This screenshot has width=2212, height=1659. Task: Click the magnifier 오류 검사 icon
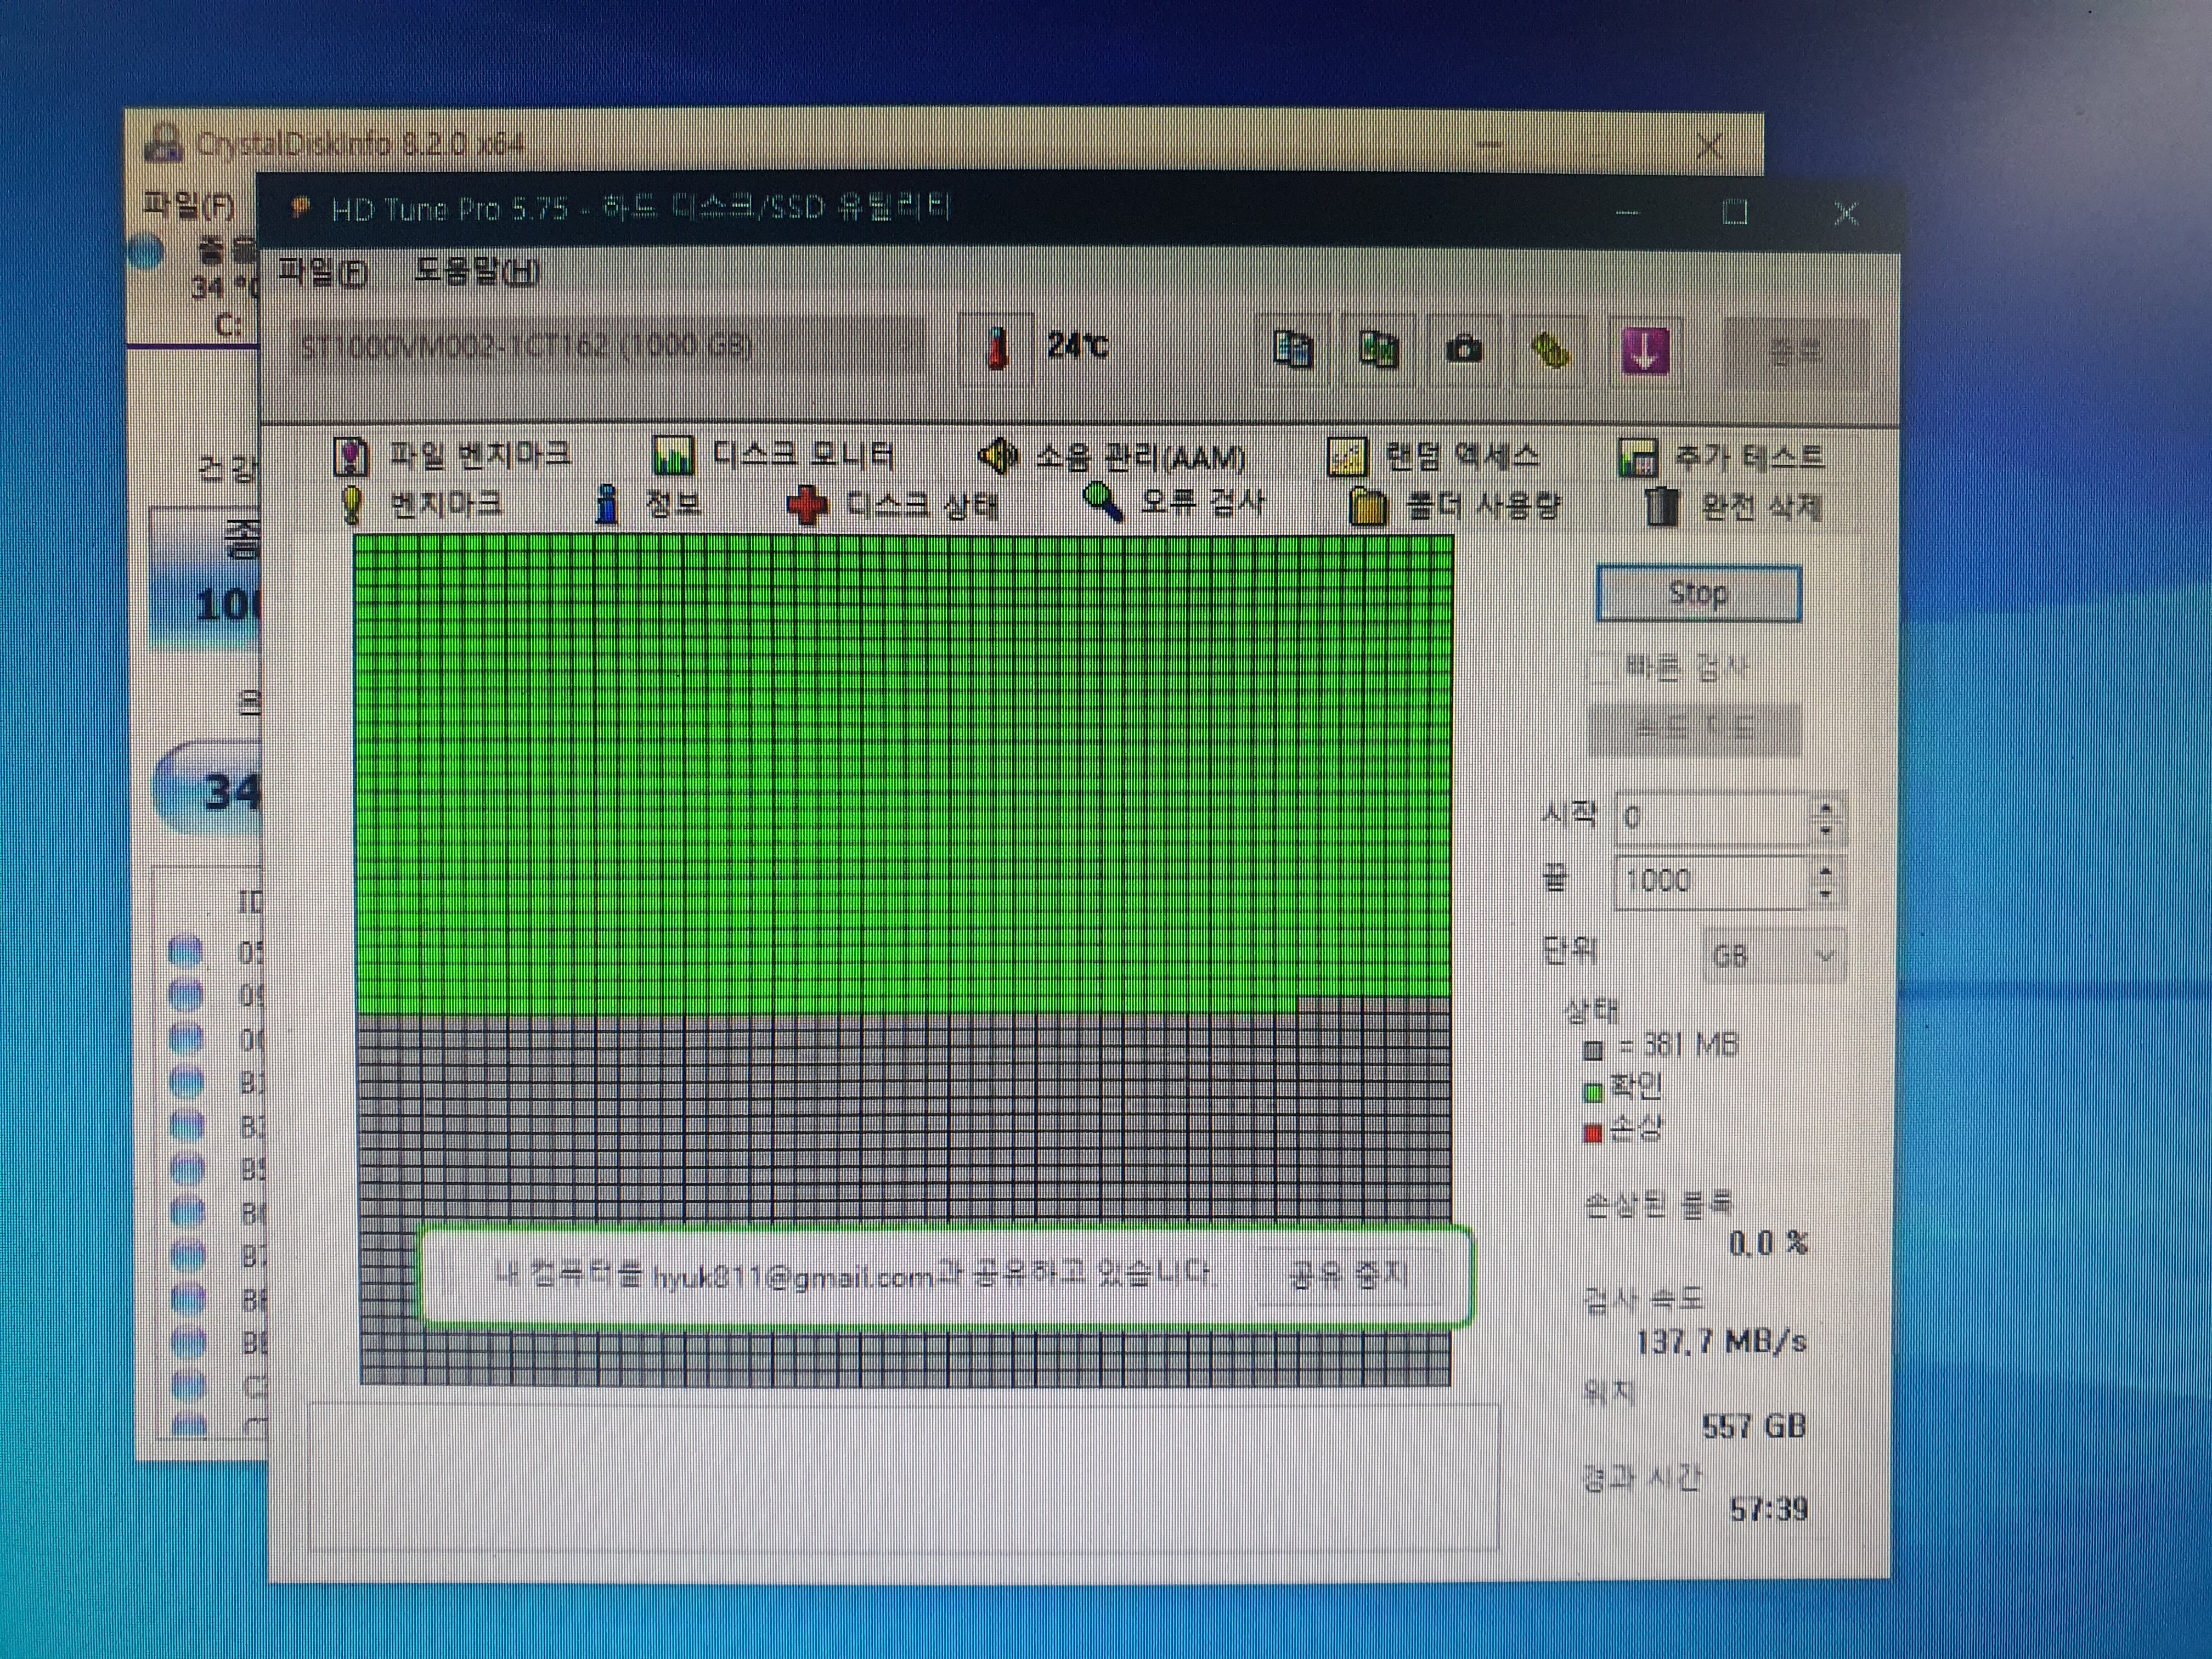pos(1102,502)
